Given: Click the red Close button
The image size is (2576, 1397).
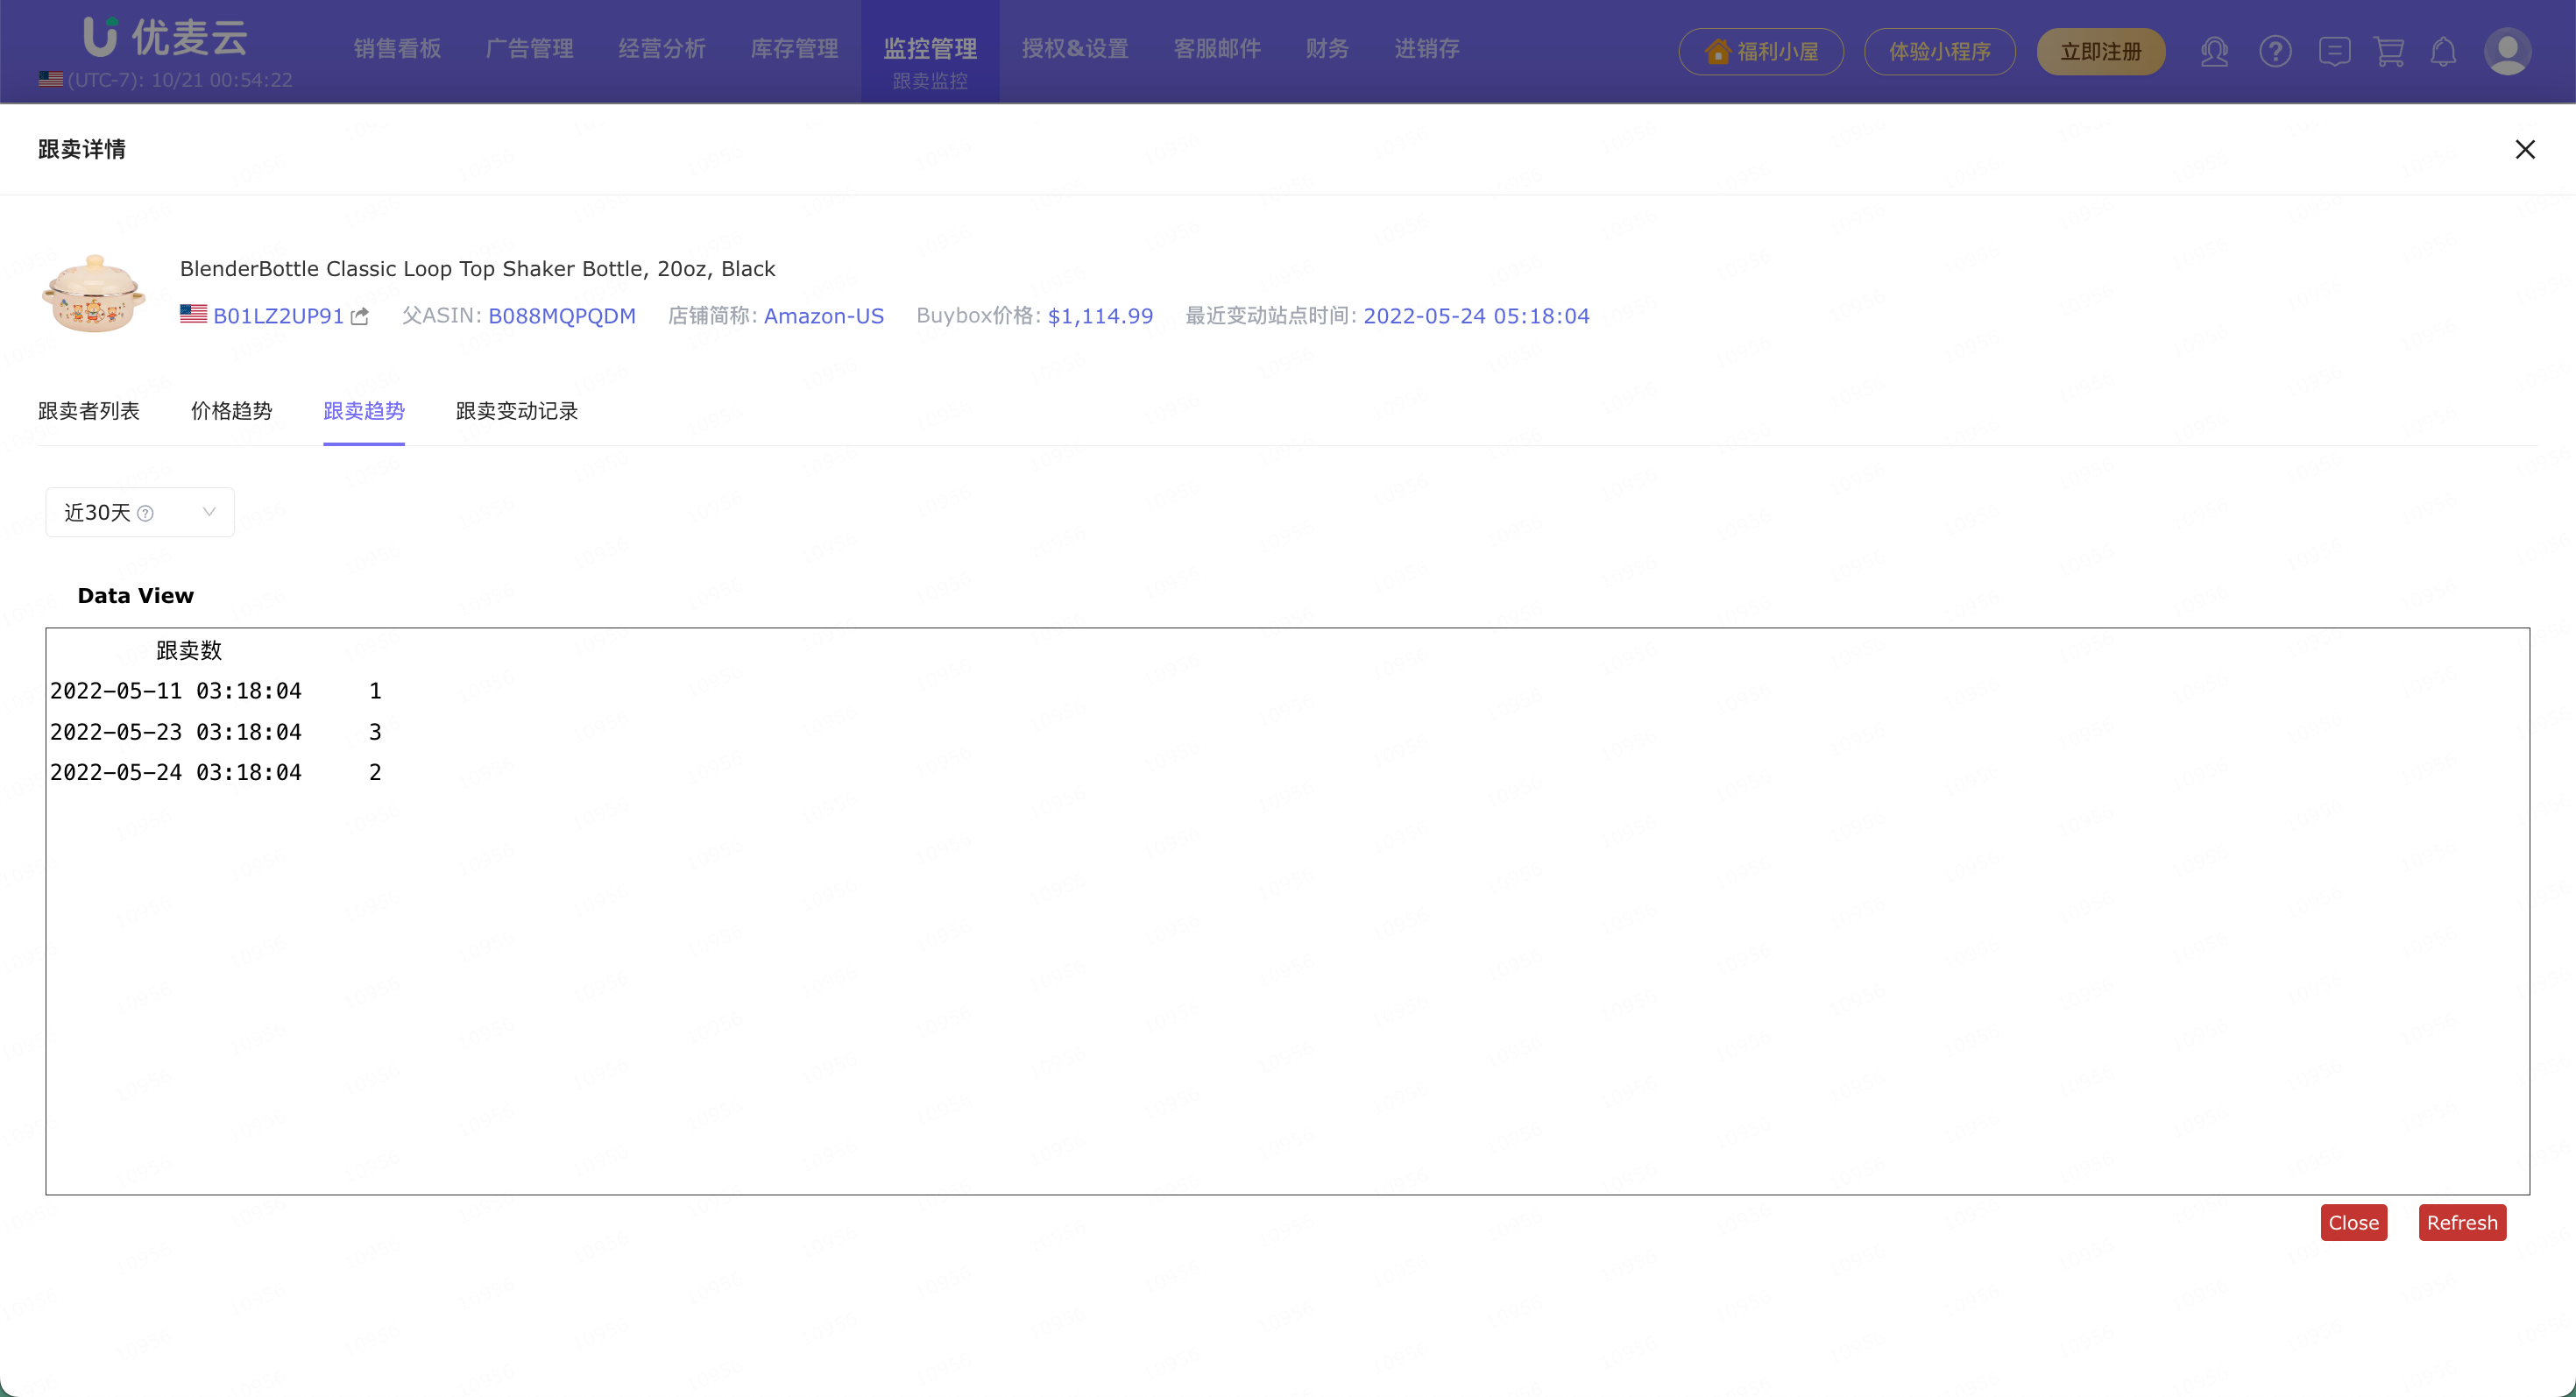Looking at the screenshot, I should (2353, 1222).
